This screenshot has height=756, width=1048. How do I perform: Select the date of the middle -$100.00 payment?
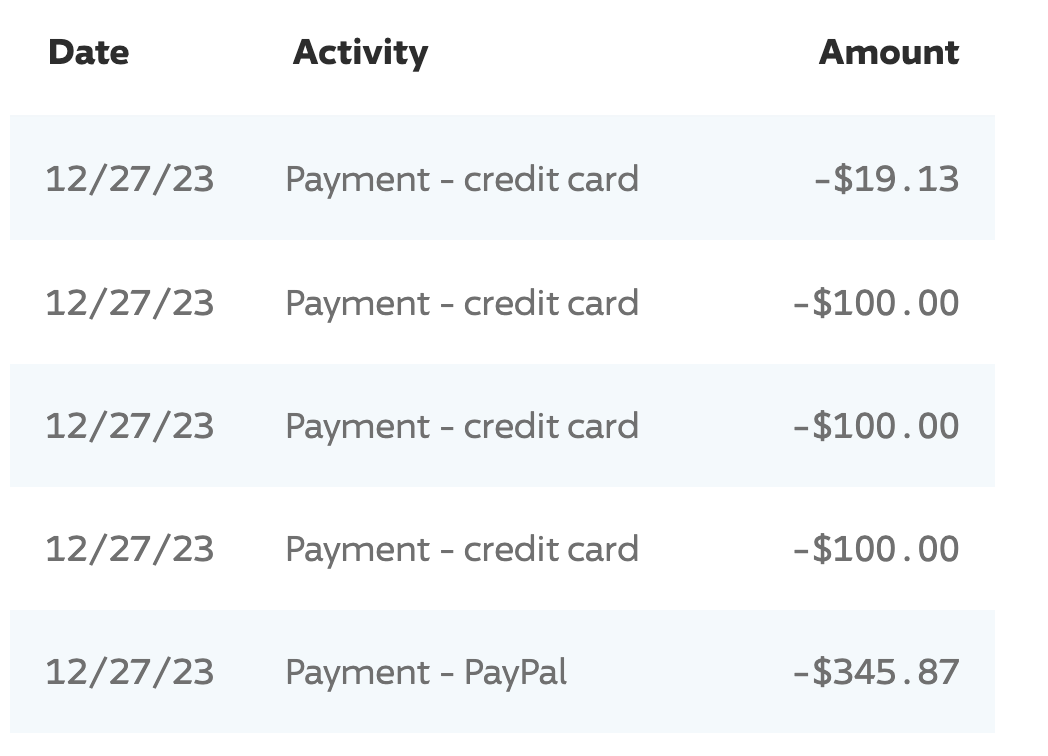pos(130,426)
